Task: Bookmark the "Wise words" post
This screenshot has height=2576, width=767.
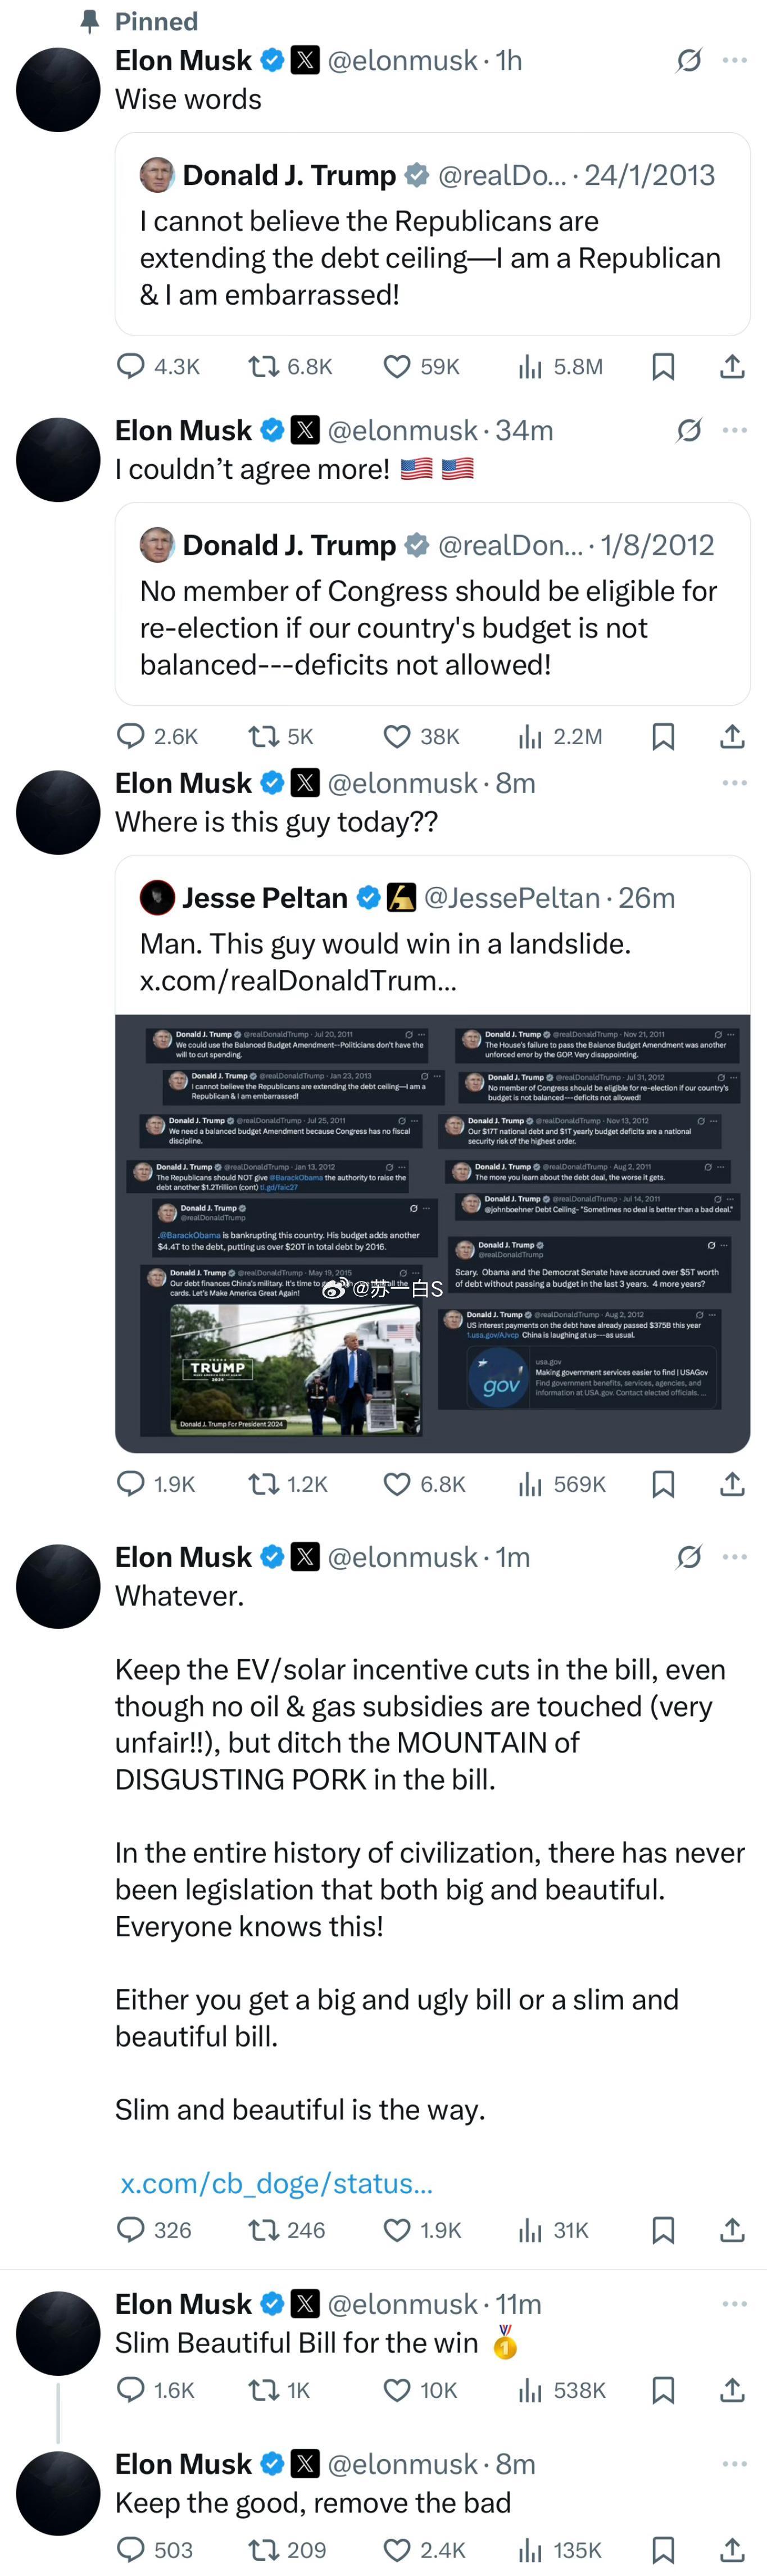Action: click(x=663, y=367)
